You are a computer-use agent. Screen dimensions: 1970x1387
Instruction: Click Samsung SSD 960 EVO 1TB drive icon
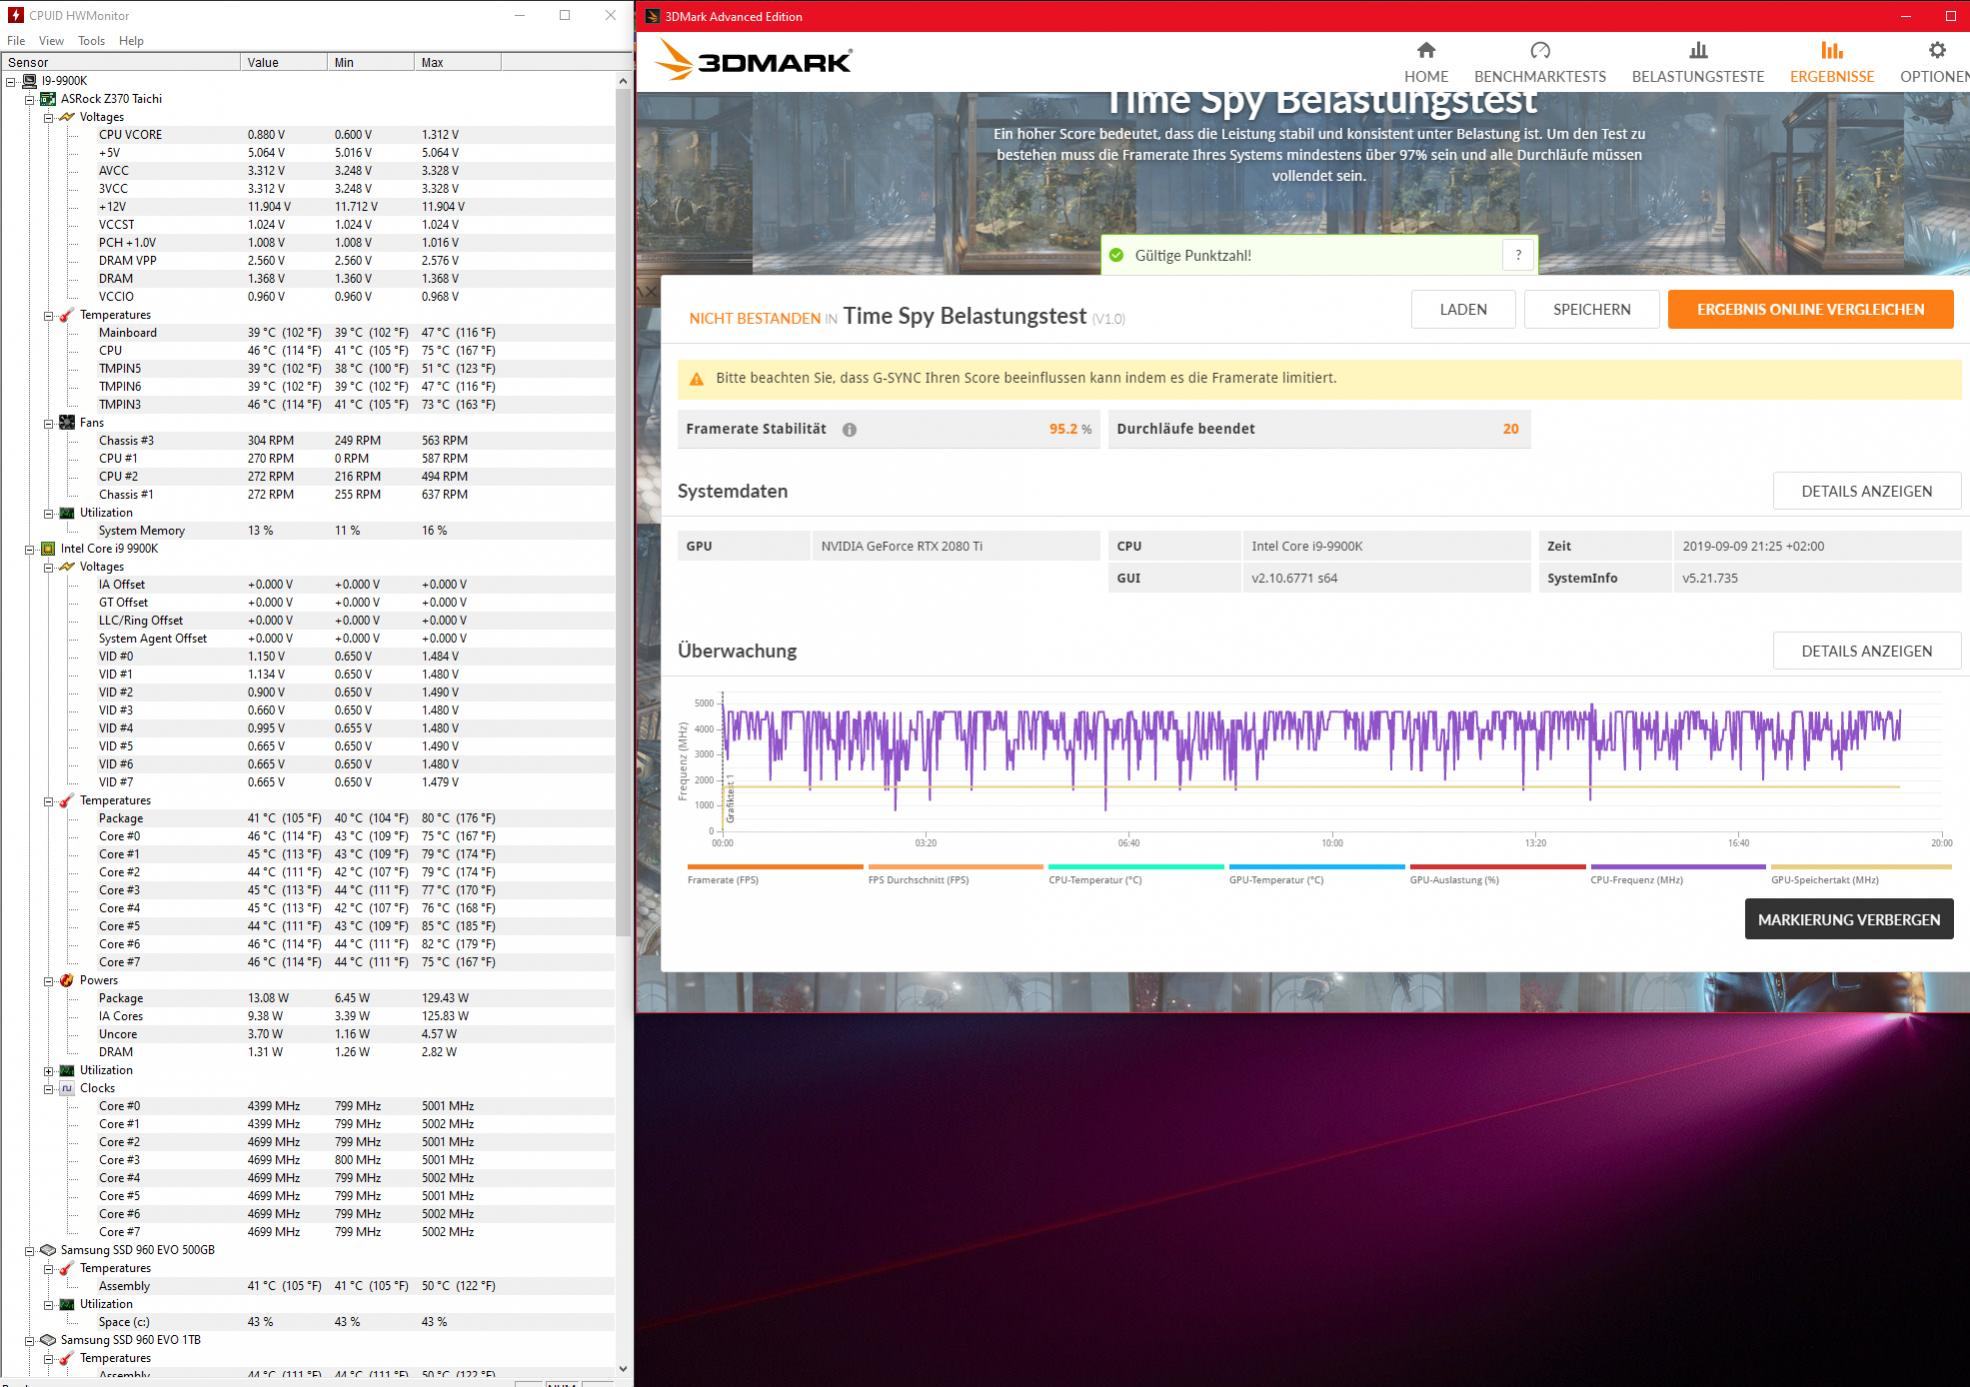pos(47,1340)
